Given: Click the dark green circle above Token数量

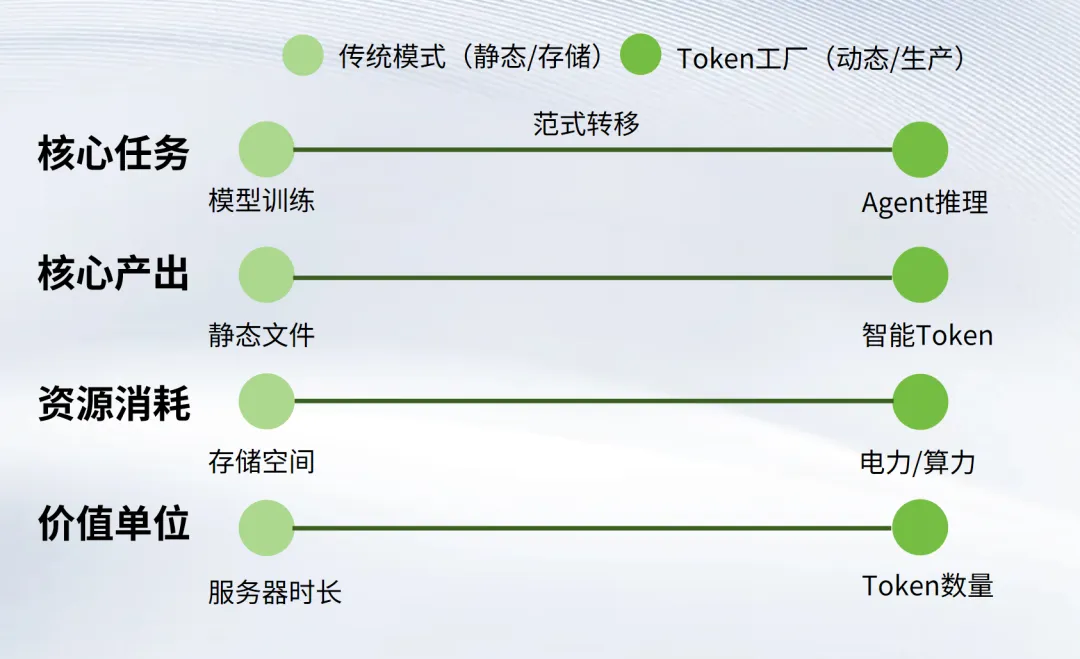Looking at the screenshot, I should coord(919,528).
